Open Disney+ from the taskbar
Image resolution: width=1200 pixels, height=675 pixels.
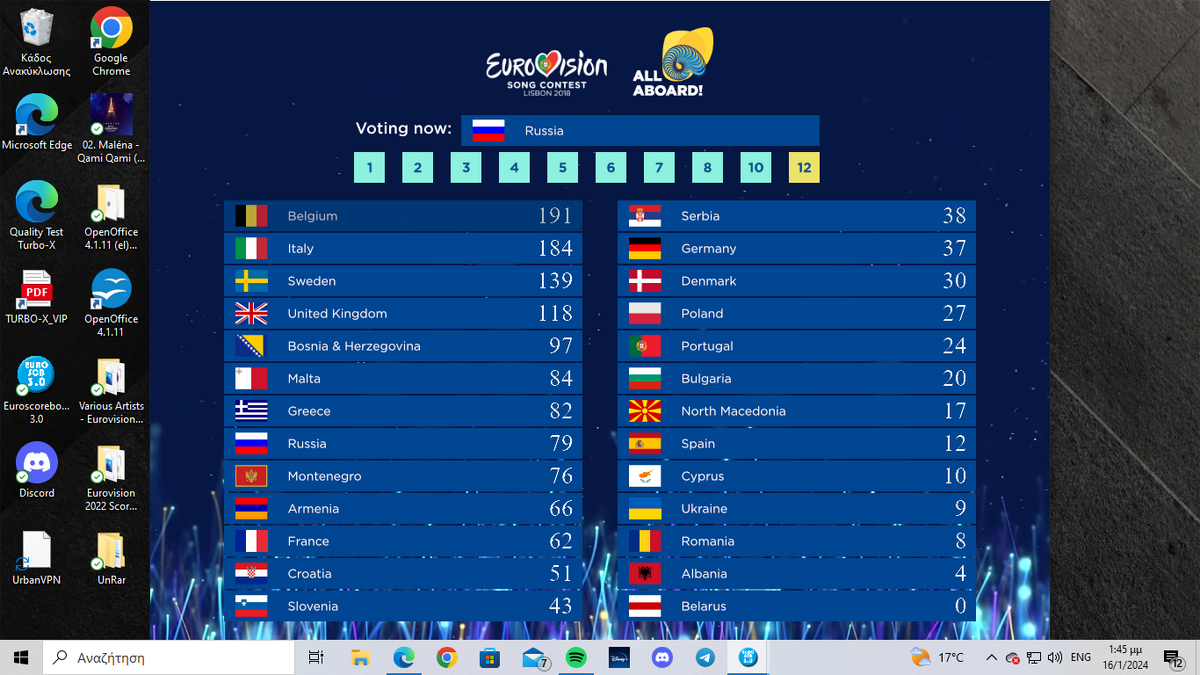(619, 657)
